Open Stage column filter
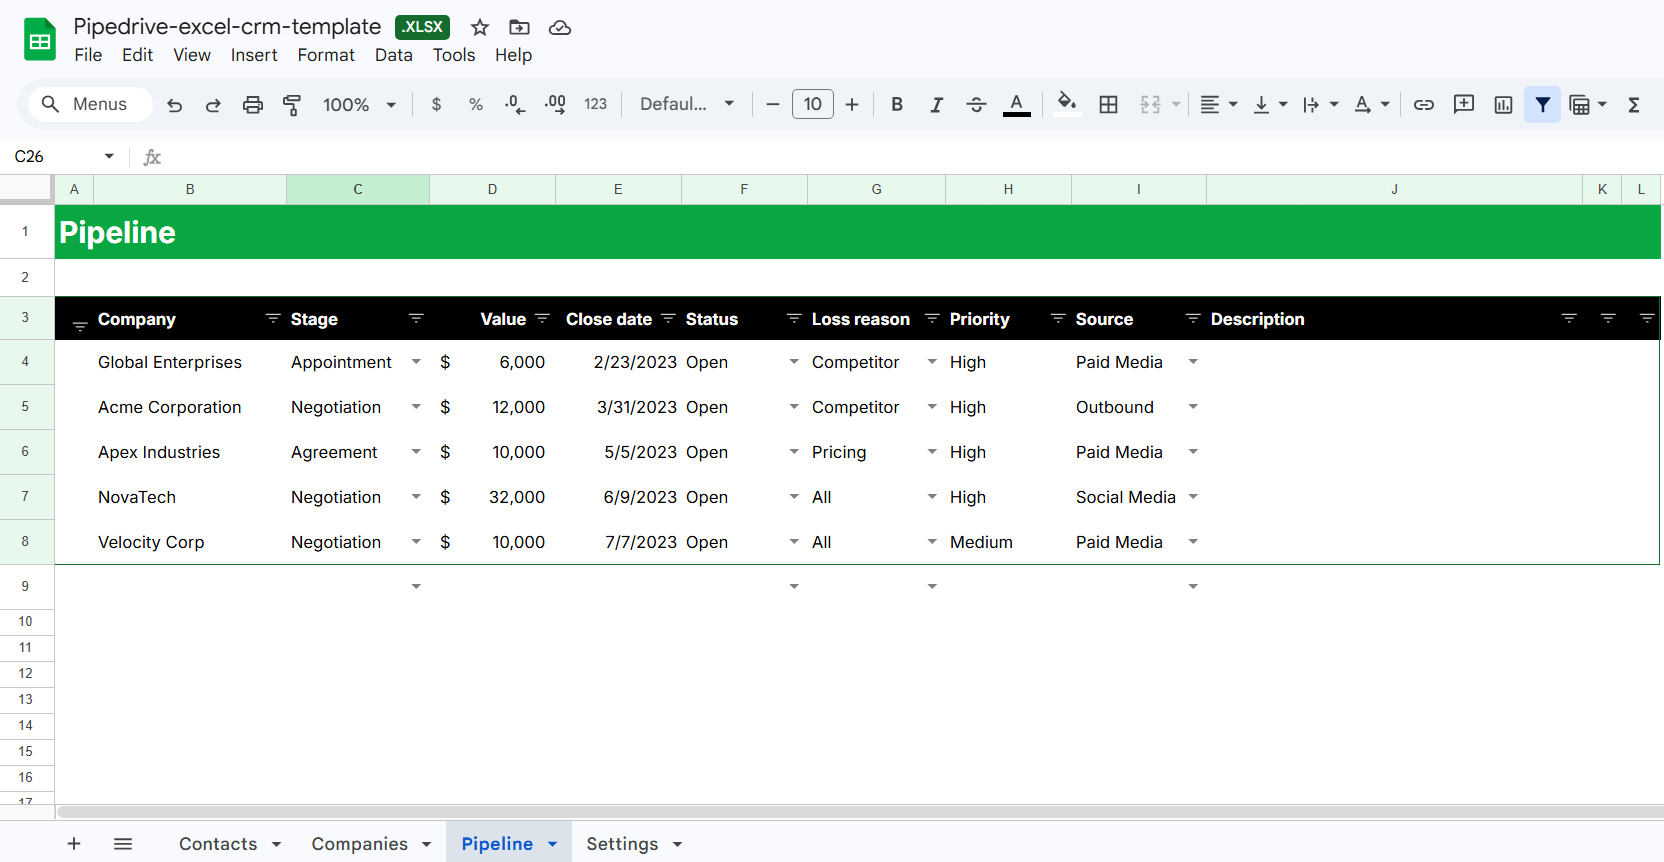The width and height of the screenshot is (1664, 862). click(416, 318)
